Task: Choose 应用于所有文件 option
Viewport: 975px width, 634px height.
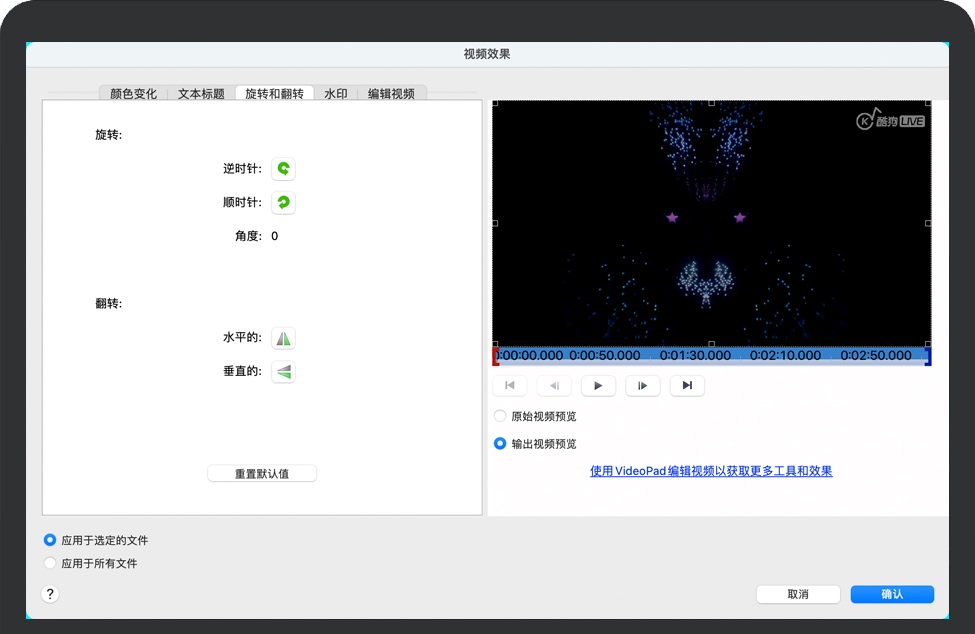Action: (50, 564)
